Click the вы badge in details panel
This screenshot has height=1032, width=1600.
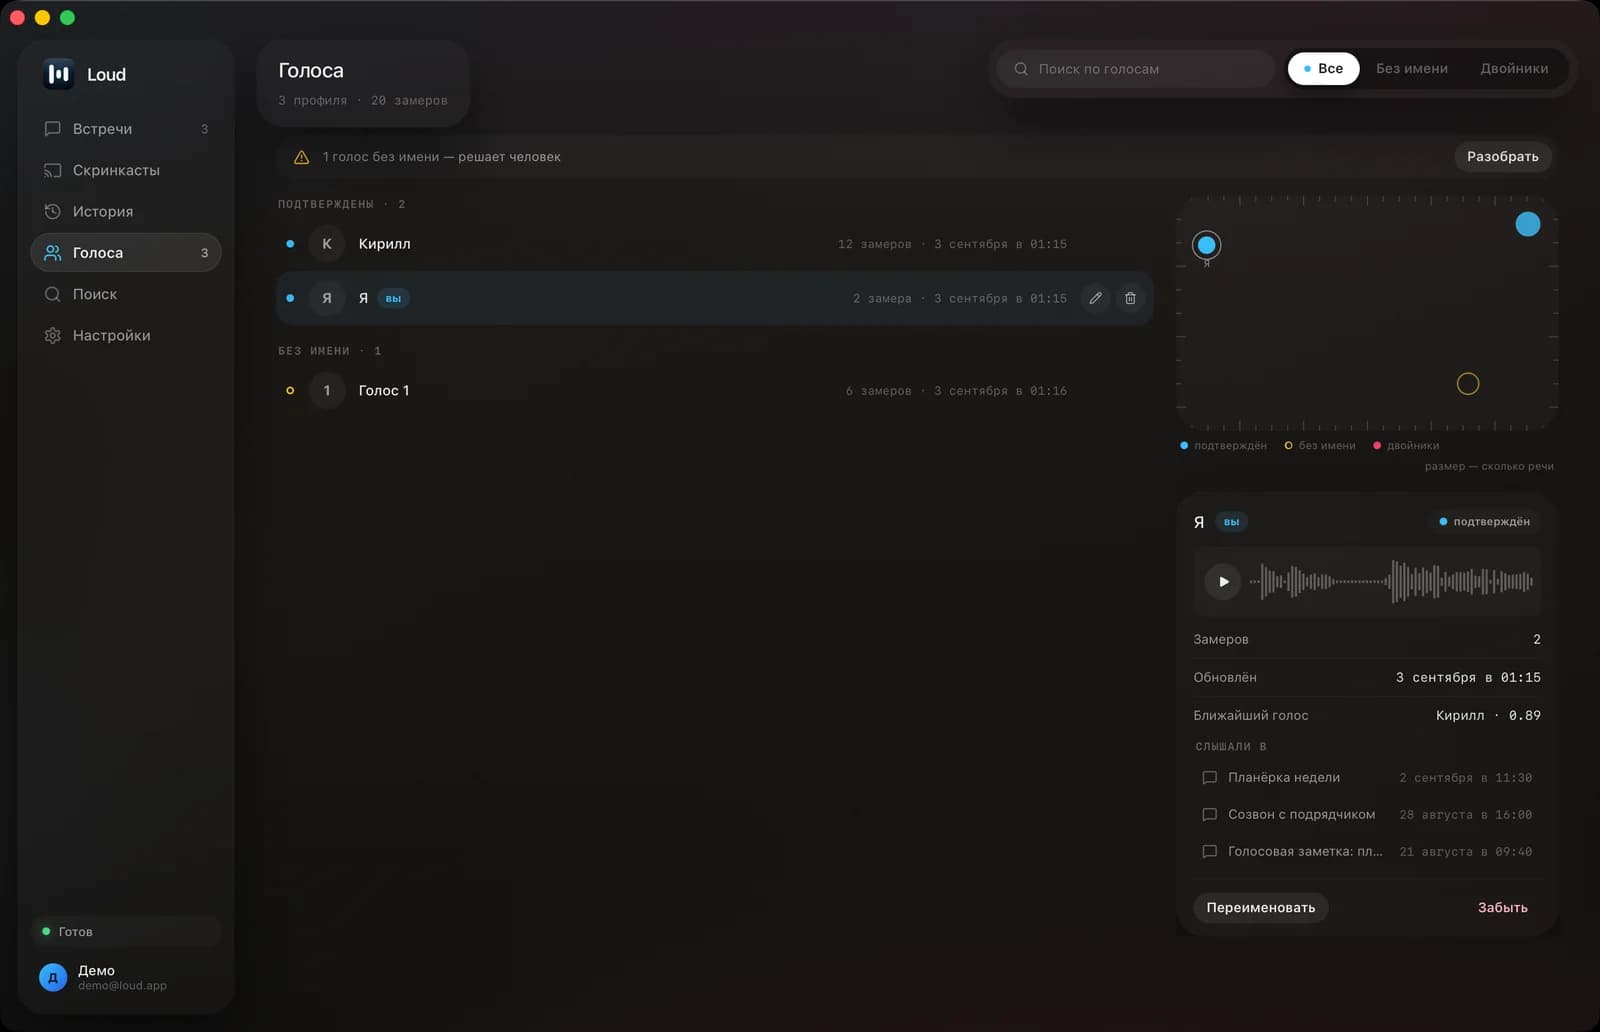point(1231,522)
